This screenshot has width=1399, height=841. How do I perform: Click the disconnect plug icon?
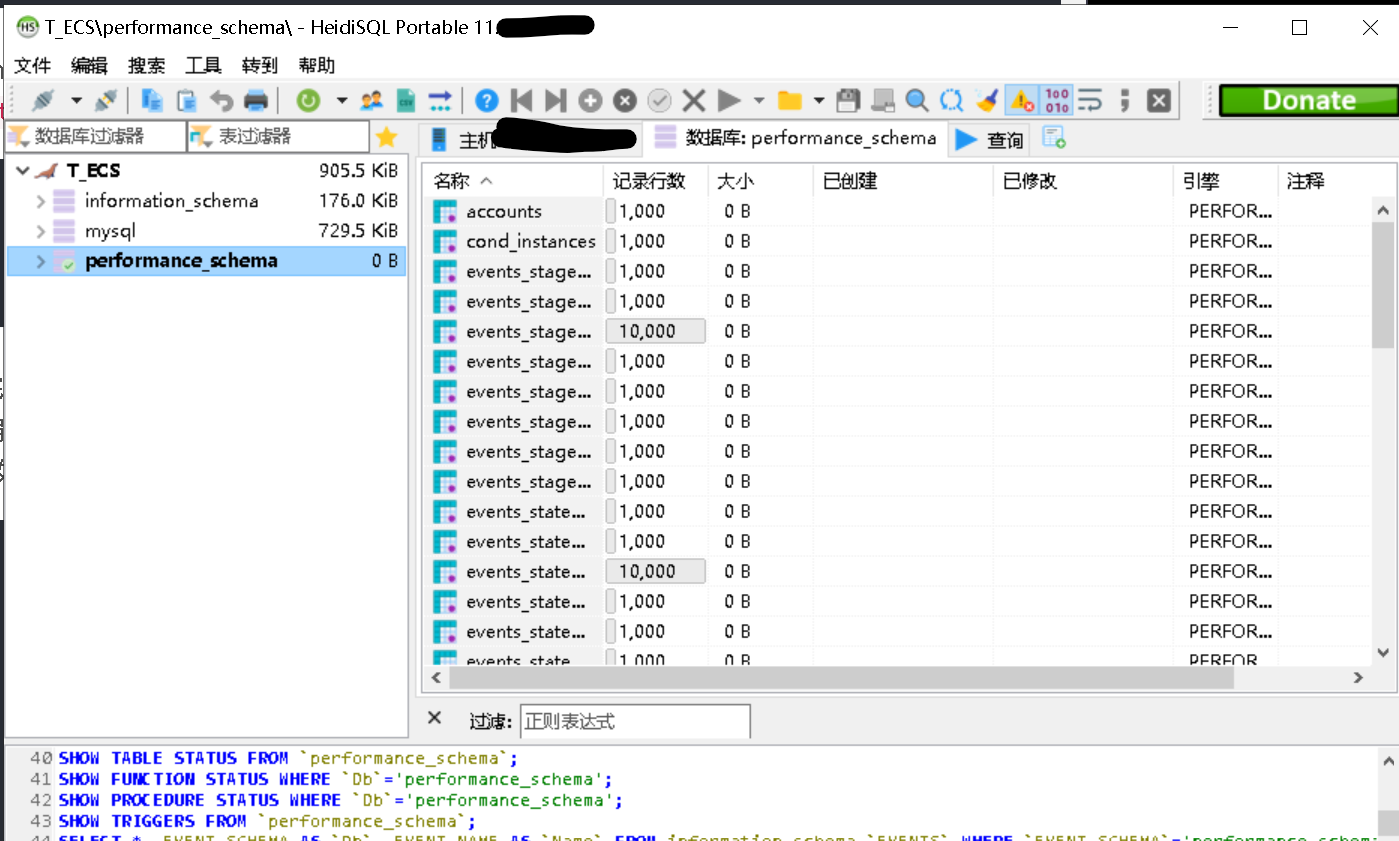click(106, 100)
